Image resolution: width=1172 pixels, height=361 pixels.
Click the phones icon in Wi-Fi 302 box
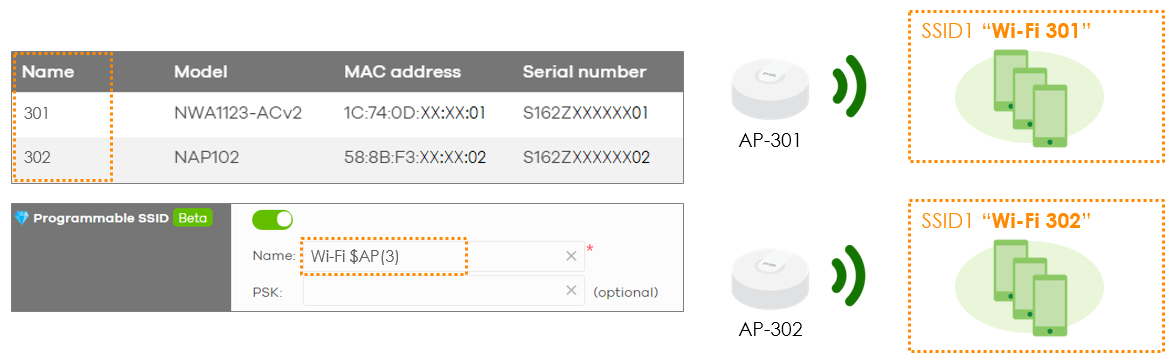pyautogui.click(x=1031, y=289)
